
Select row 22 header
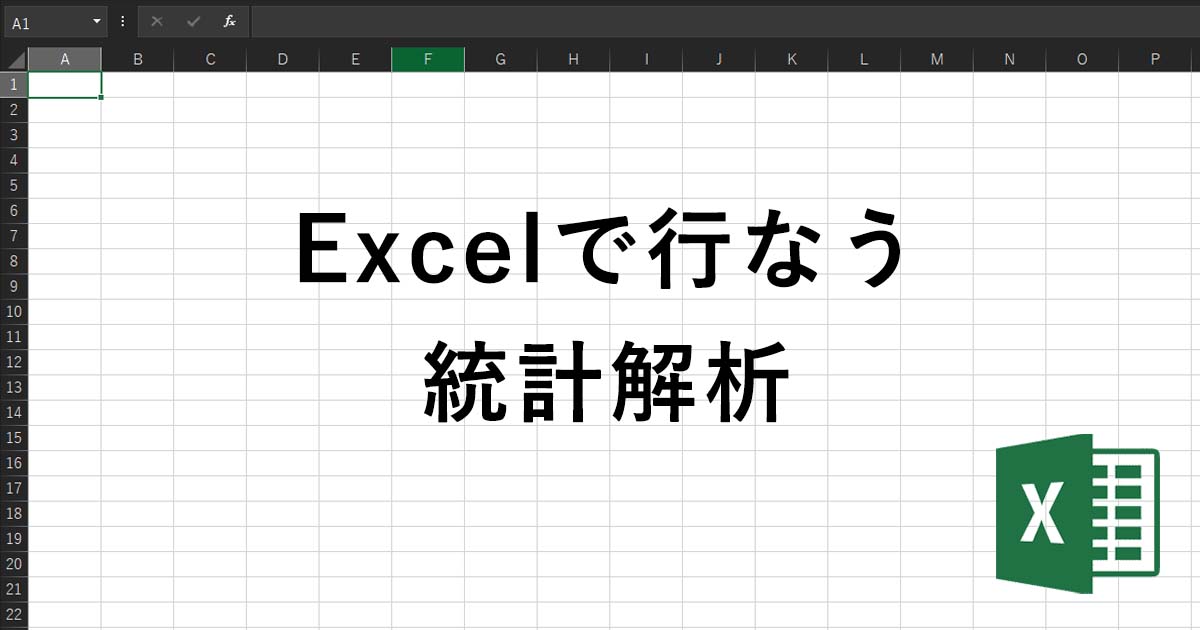click(14, 614)
